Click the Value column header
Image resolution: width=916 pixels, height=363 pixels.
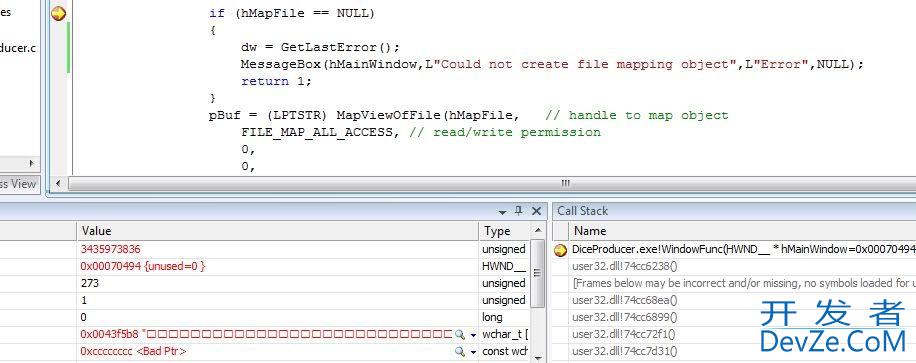[278, 231]
